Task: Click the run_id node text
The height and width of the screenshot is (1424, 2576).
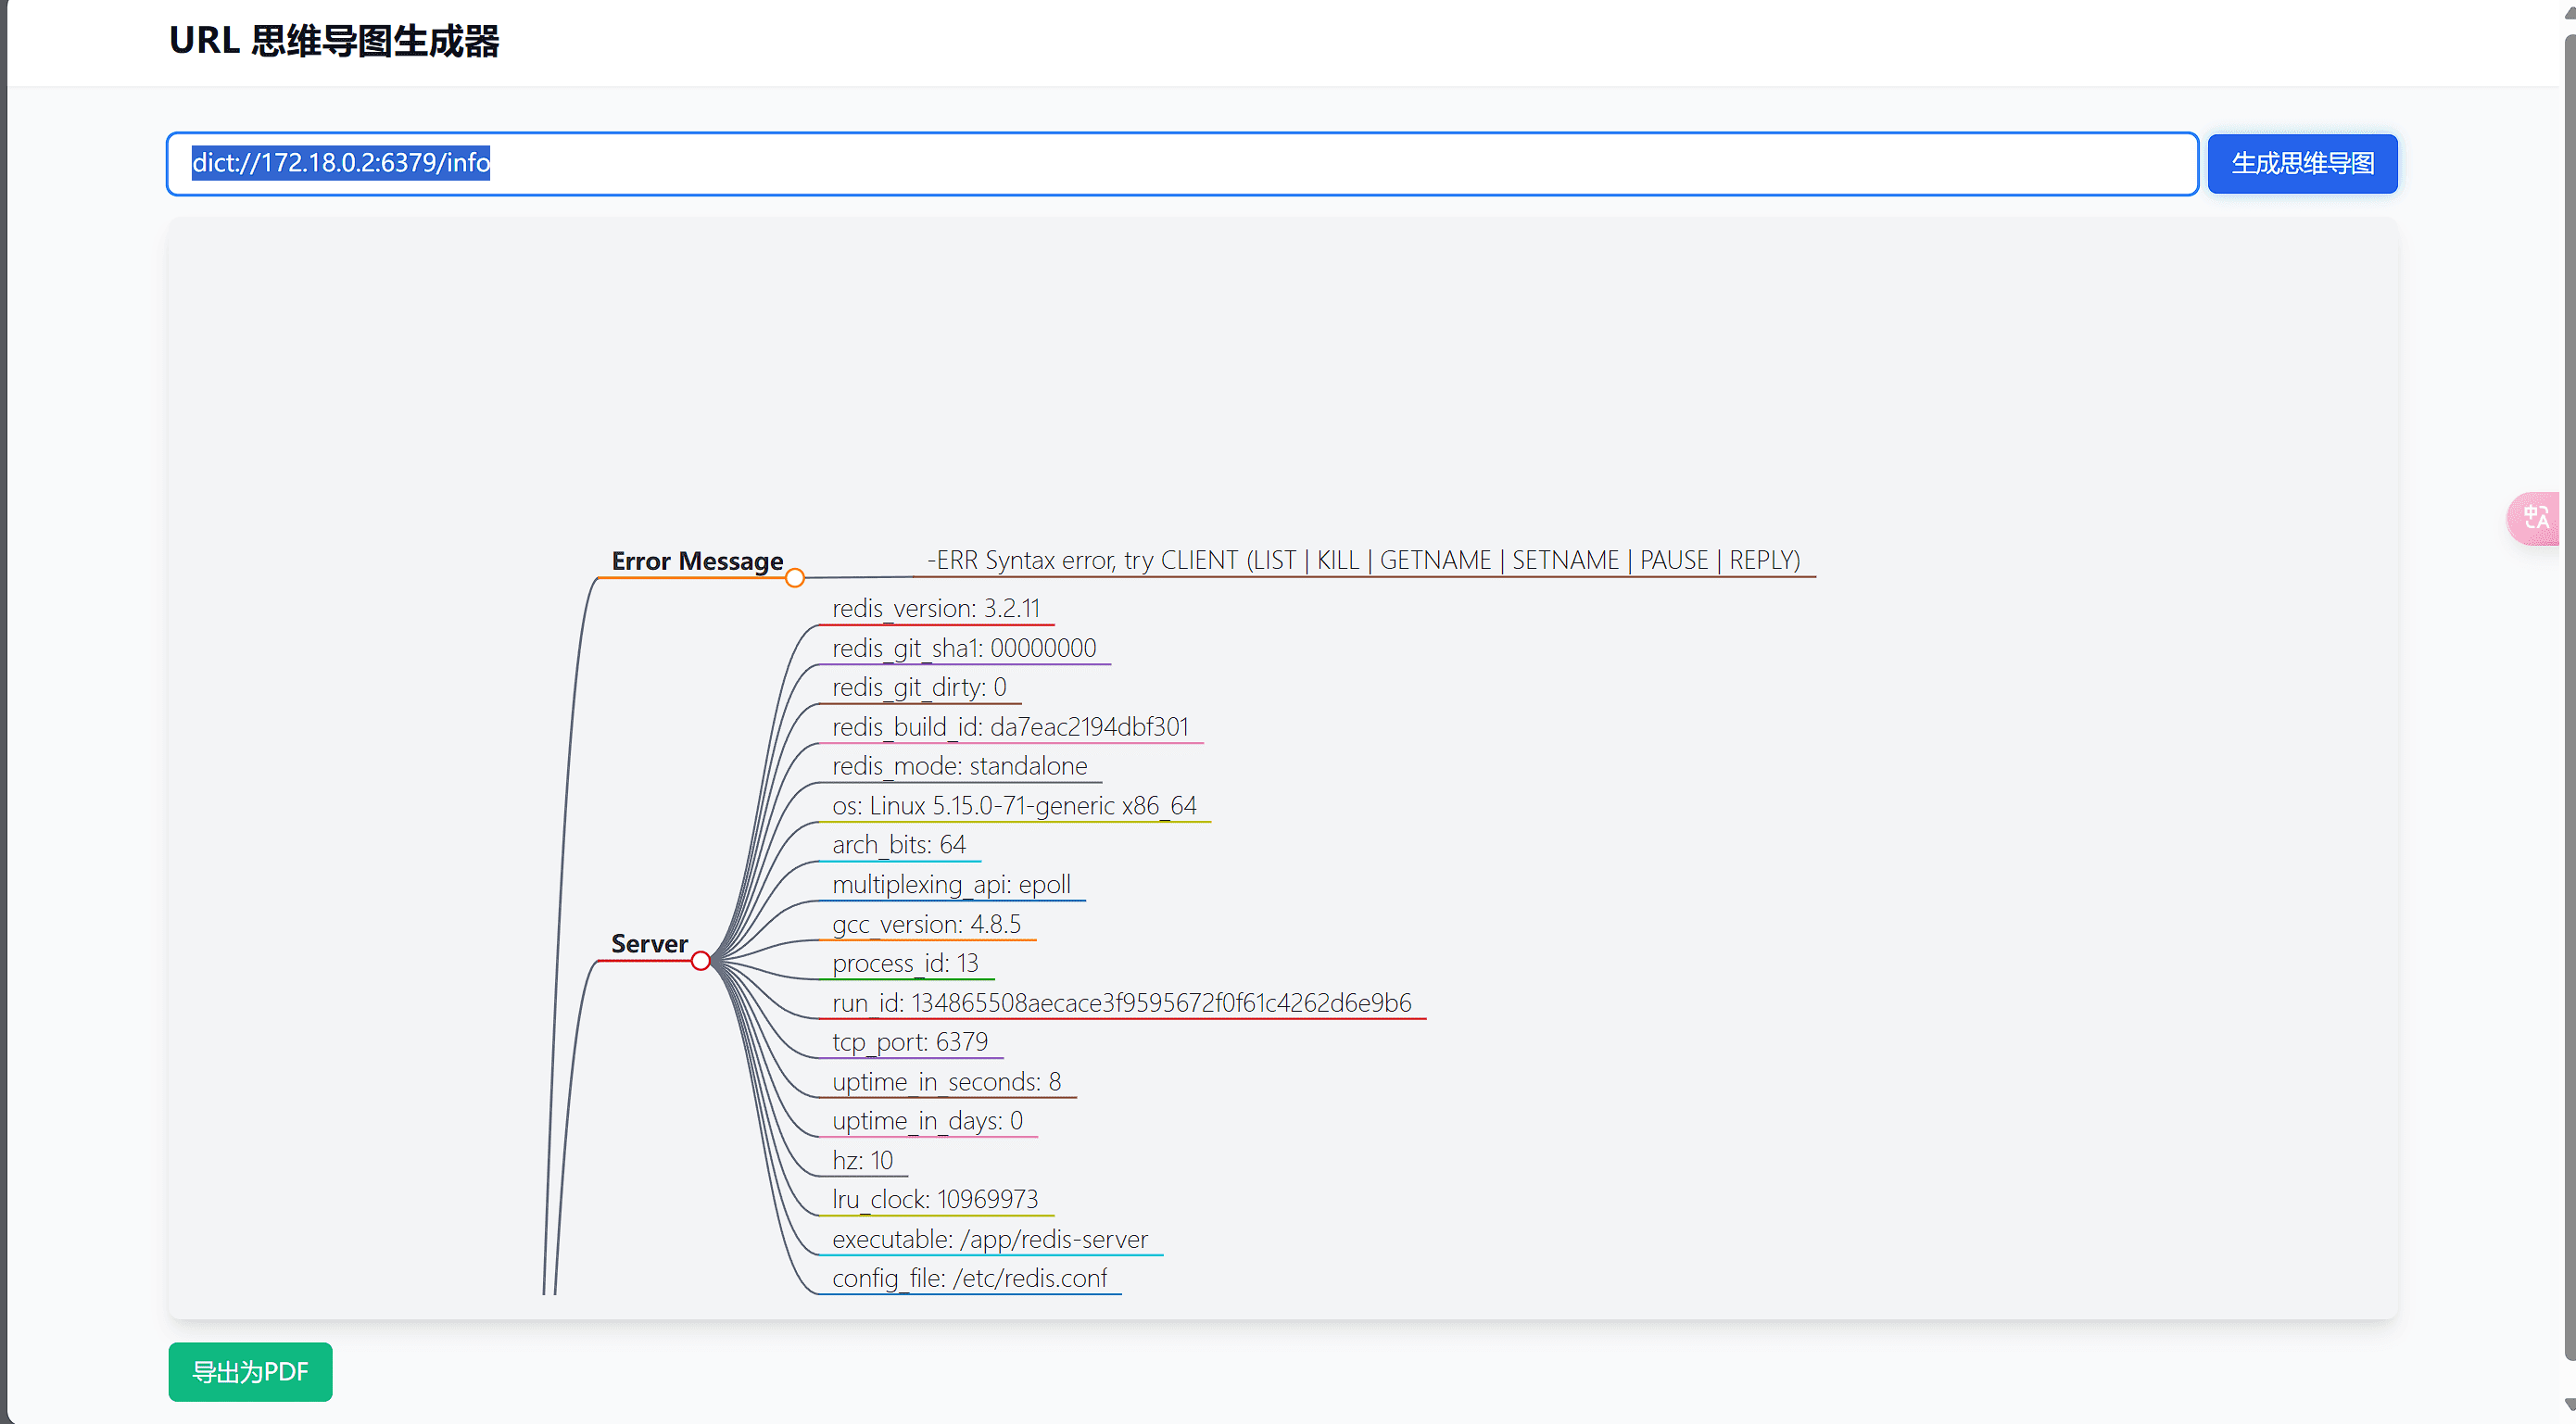Action: pos(1121,1002)
